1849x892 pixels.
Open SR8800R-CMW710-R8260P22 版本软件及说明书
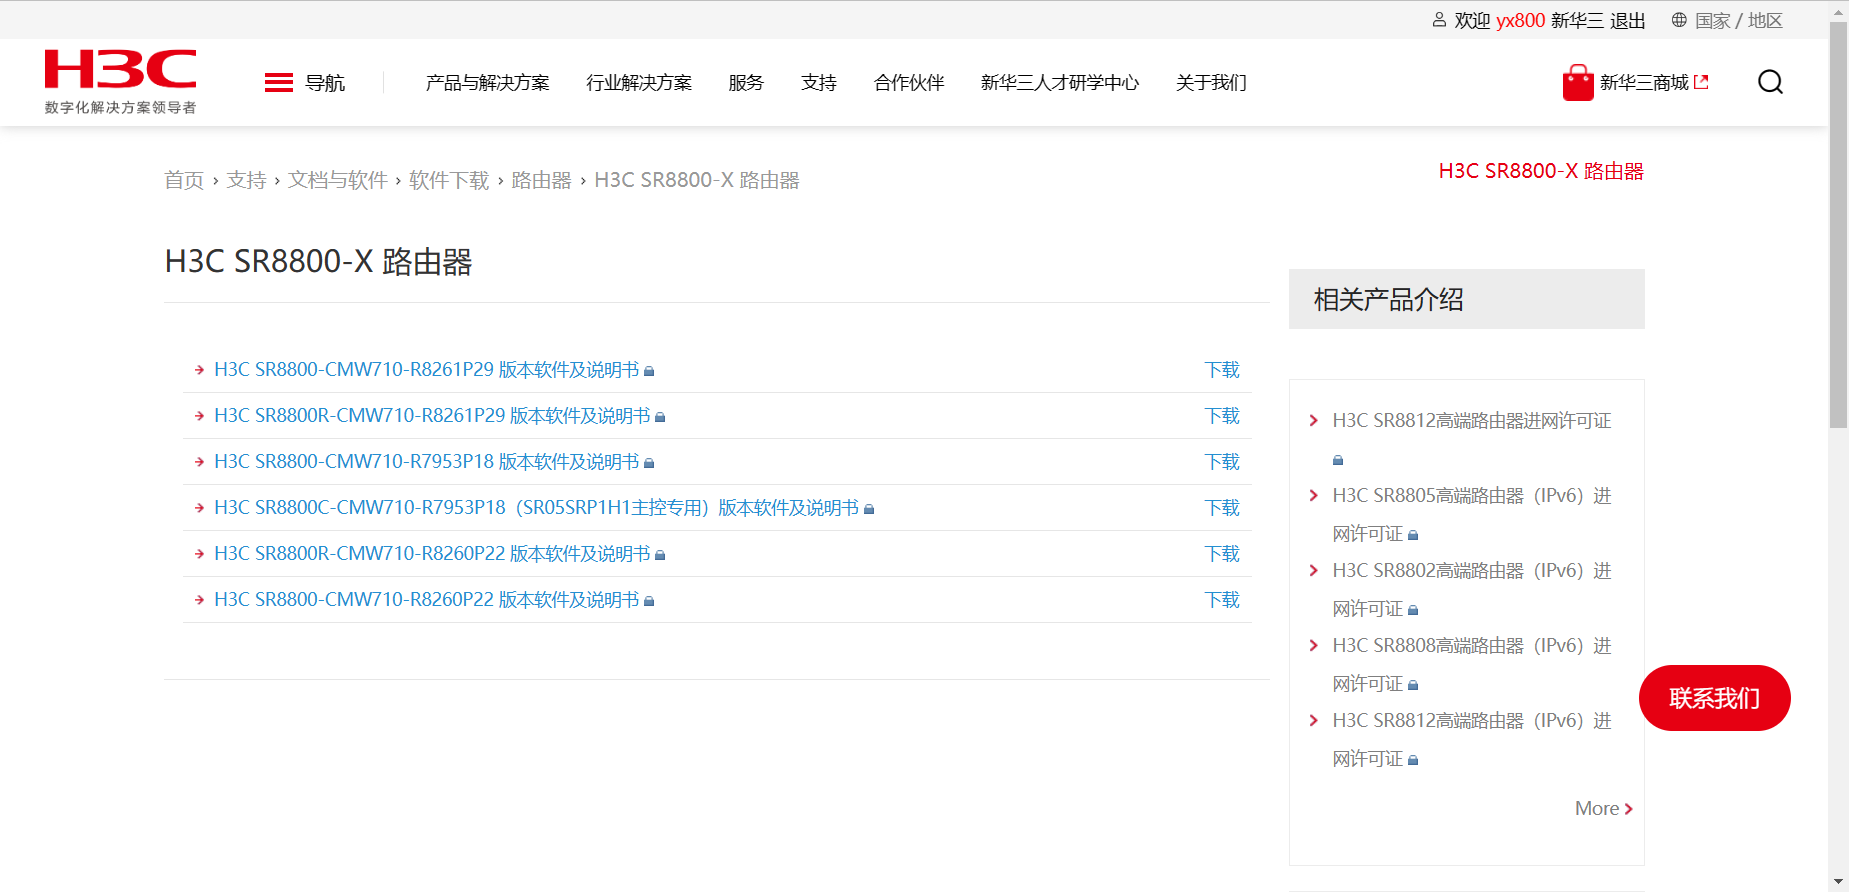pos(432,554)
